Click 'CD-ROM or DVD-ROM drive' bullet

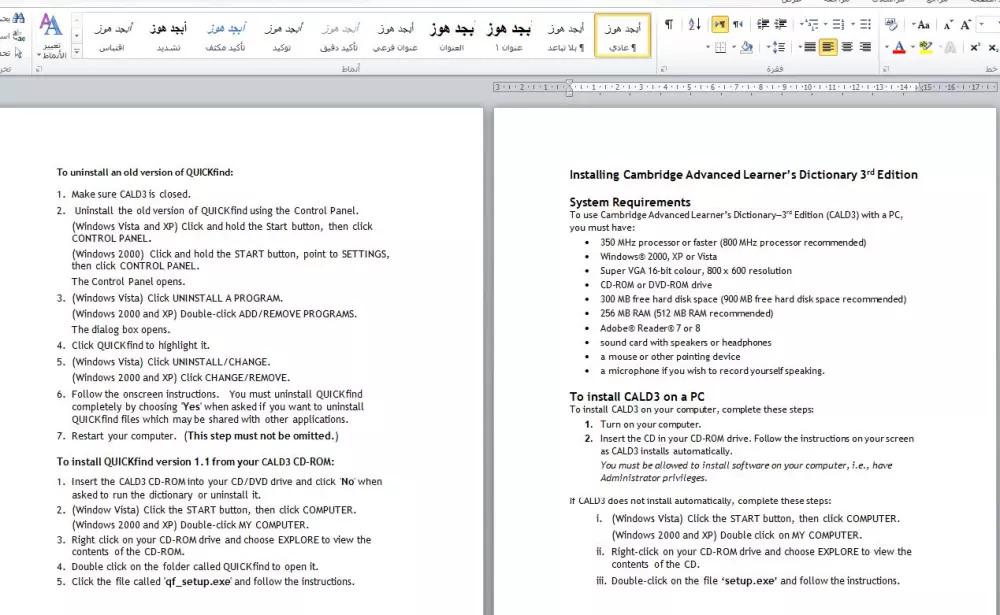pos(656,285)
